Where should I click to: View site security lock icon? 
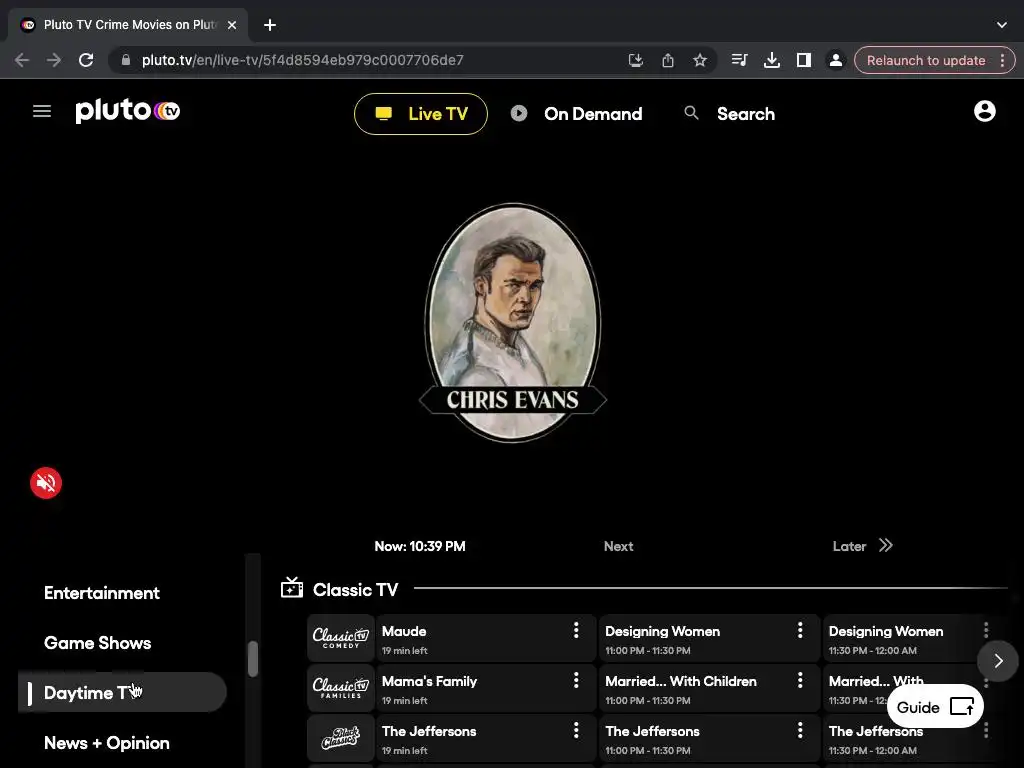tap(125, 60)
